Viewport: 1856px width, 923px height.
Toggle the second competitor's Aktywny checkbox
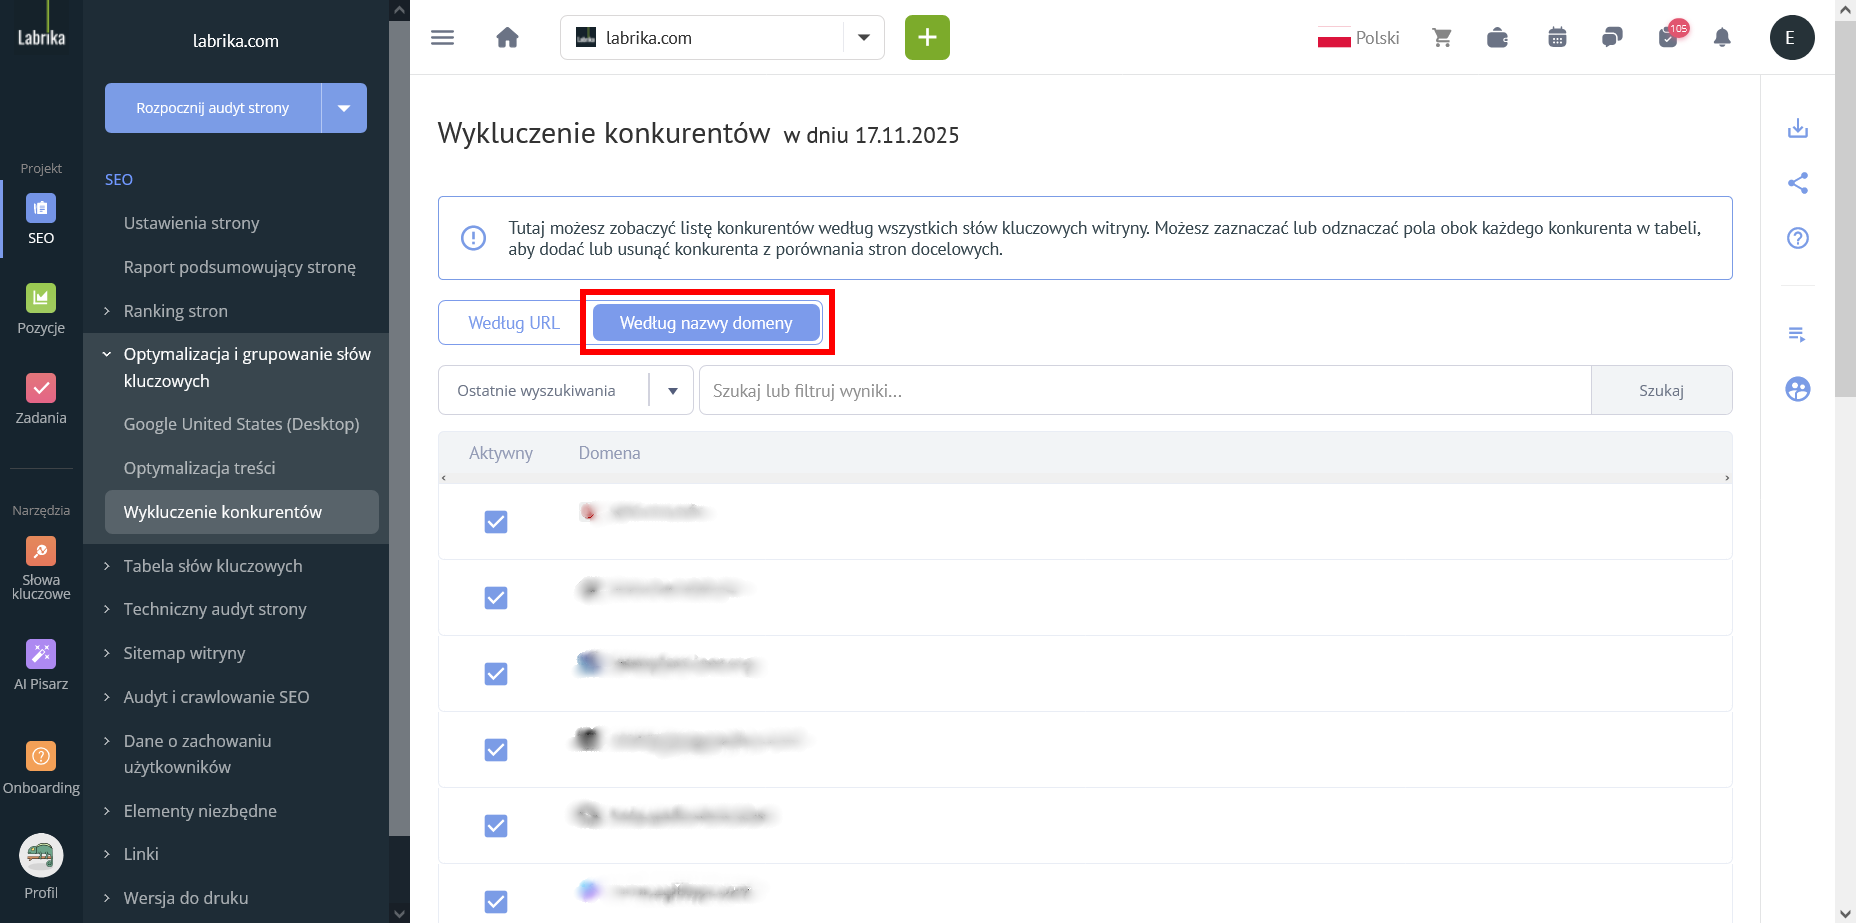click(x=496, y=598)
